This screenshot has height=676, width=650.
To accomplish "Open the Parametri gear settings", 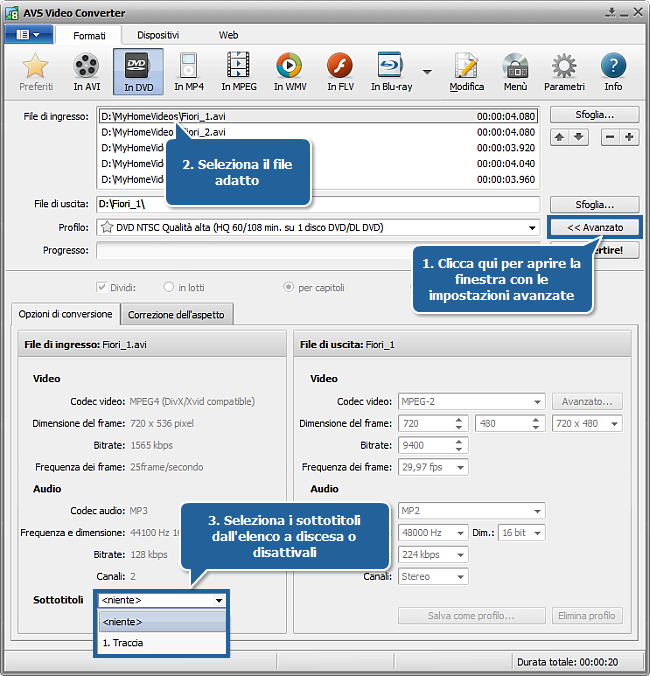I will (564, 67).
